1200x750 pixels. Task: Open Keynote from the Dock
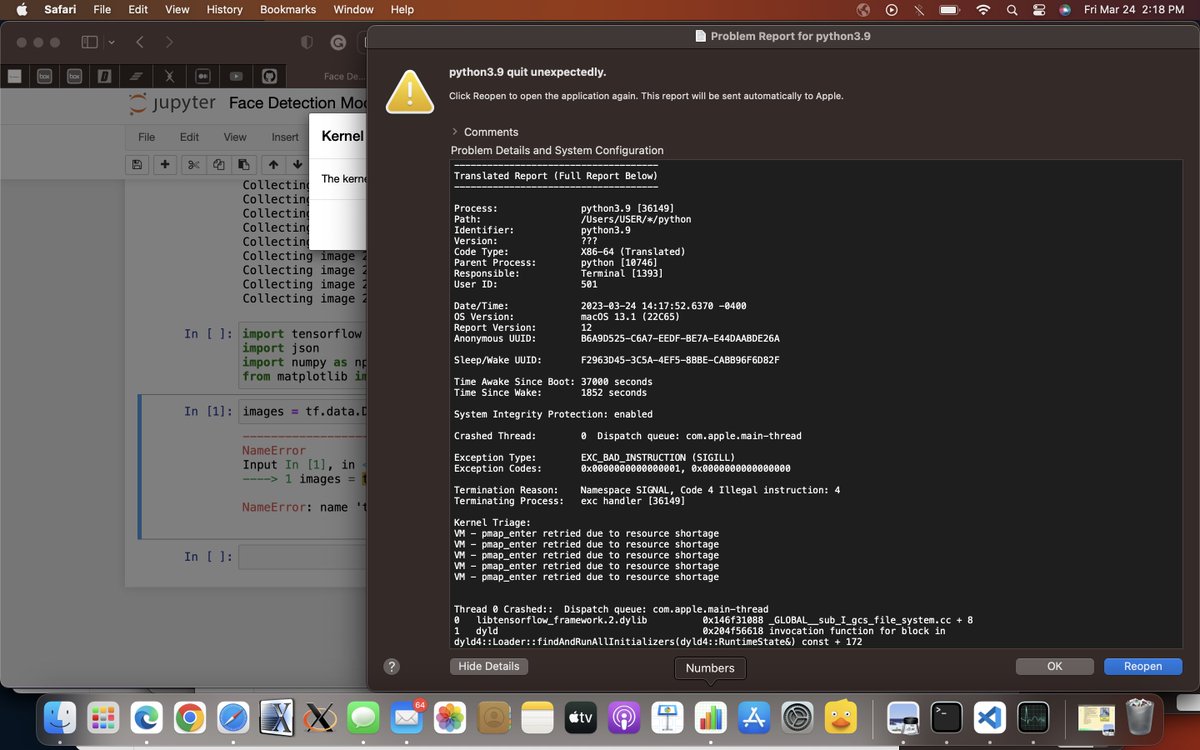[667, 716]
